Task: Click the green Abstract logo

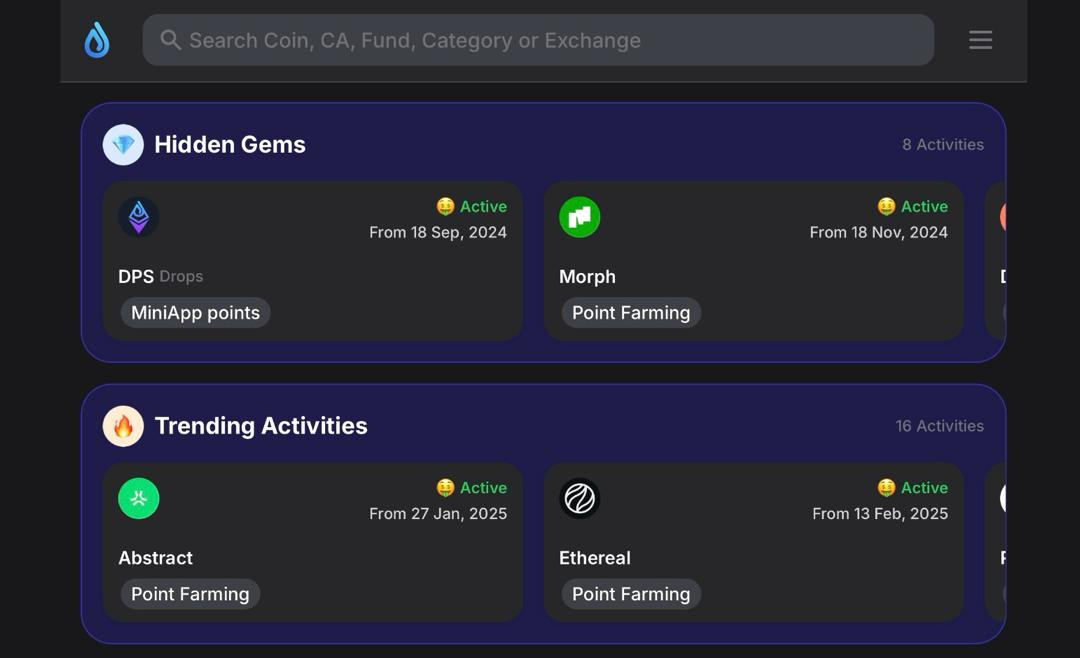Action: (x=139, y=498)
